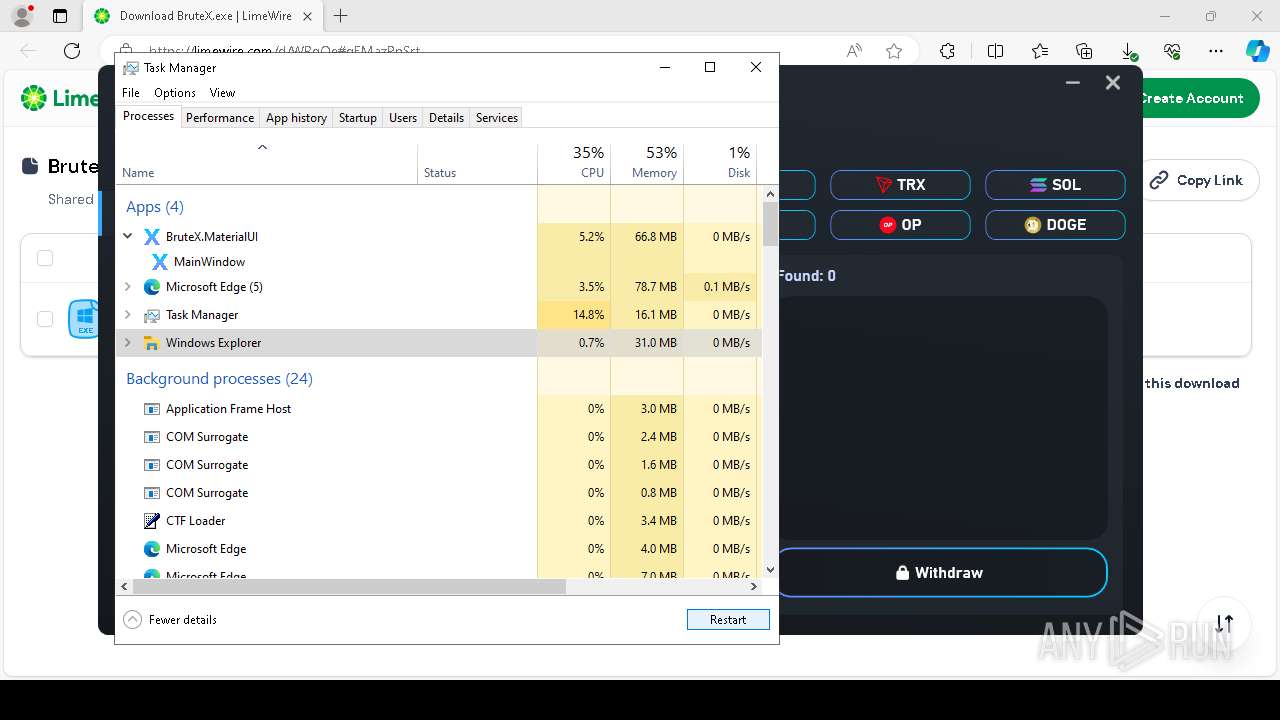Click the Withdraw button
This screenshot has height=720, width=1280.
click(940, 573)
